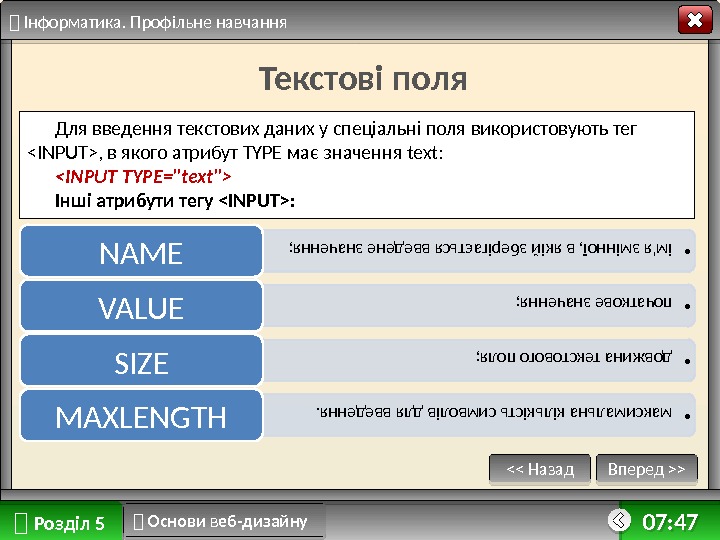Click the icon left of Основи веб-дизайну

(138, 522)
